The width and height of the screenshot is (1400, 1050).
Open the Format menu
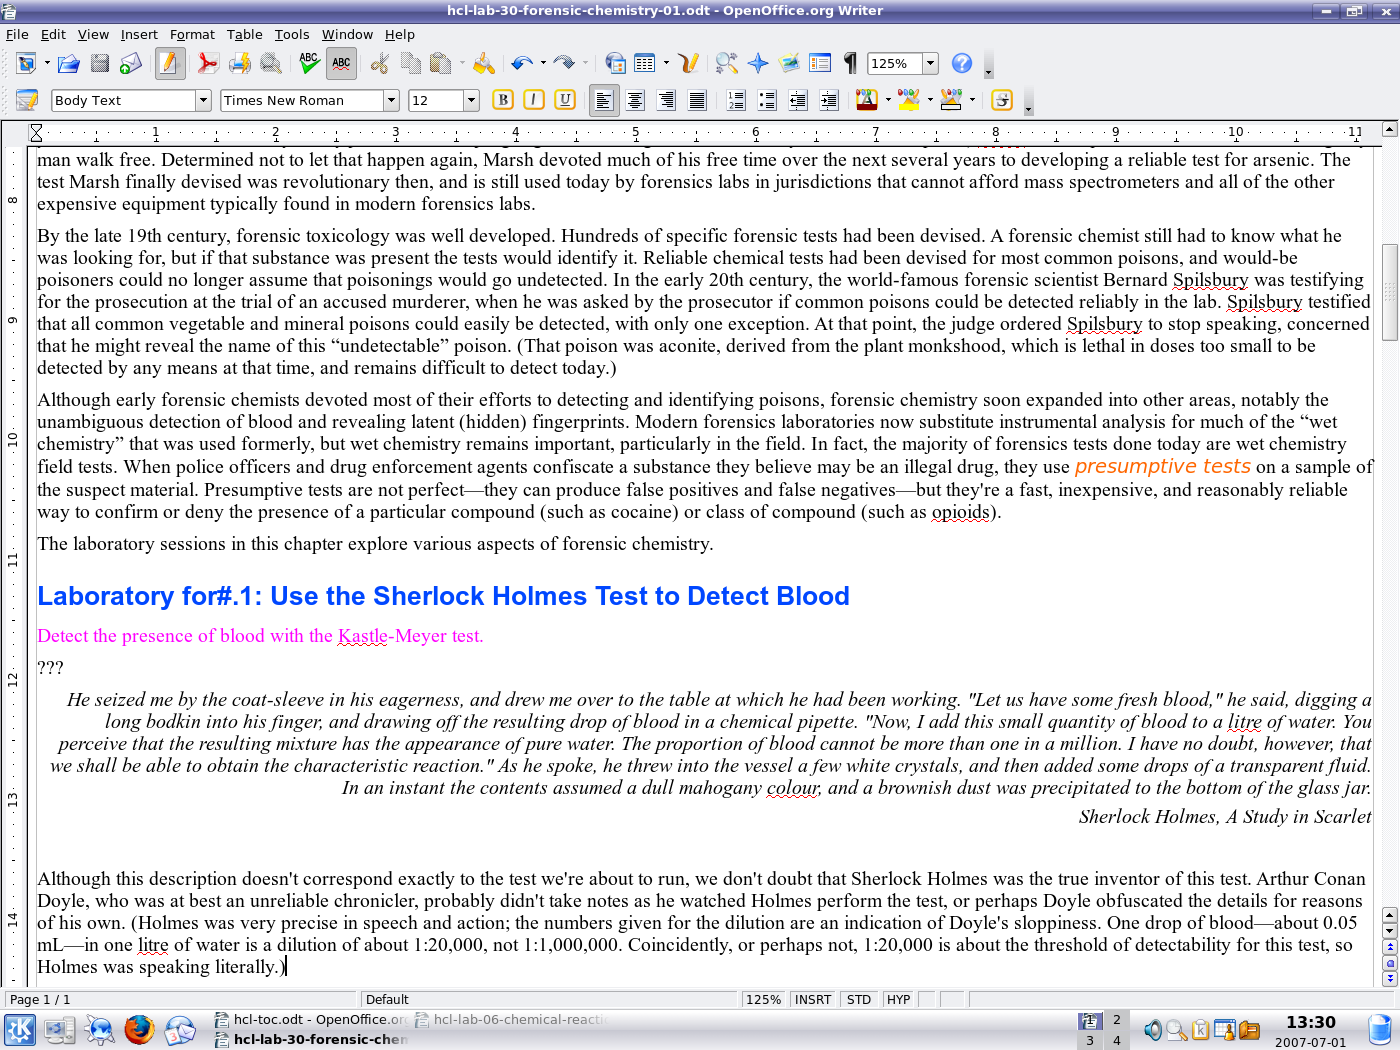(192, 34)
